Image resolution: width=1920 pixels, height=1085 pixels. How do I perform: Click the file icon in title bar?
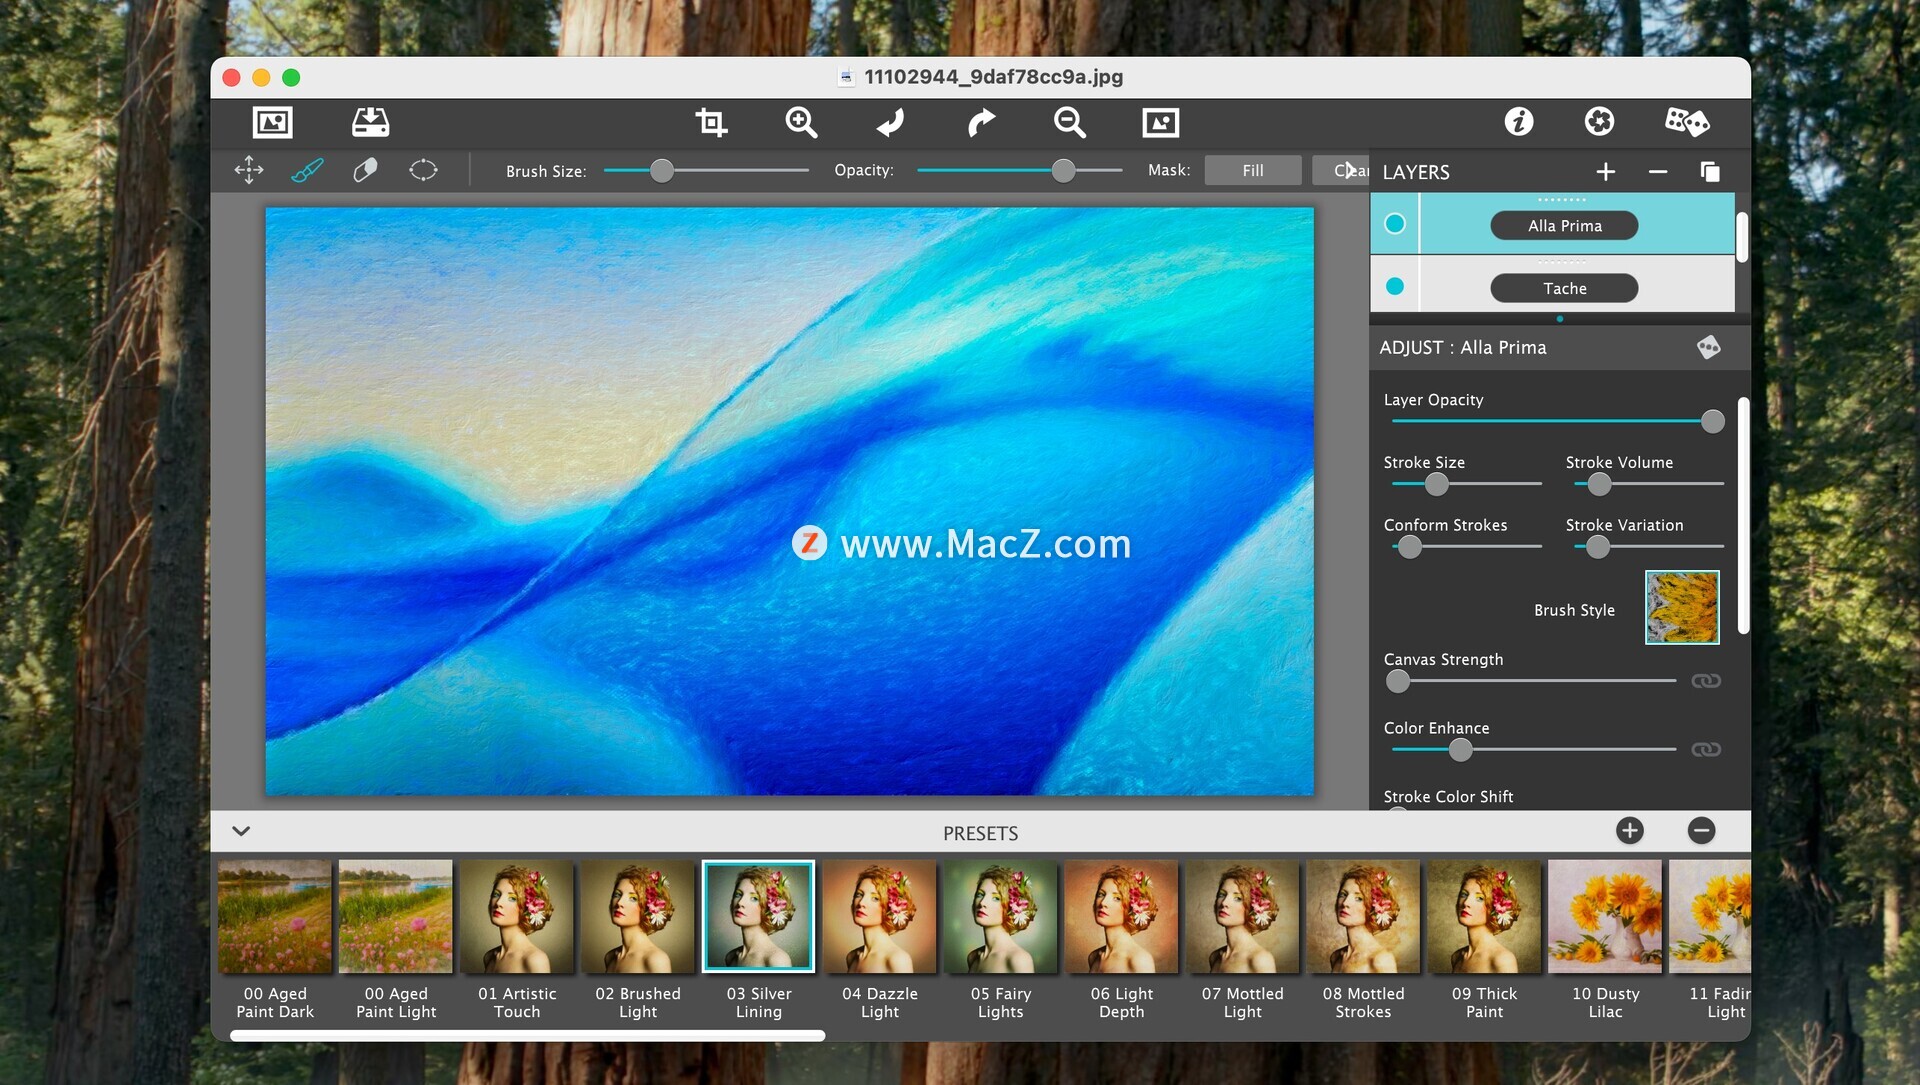pos(846,77)
